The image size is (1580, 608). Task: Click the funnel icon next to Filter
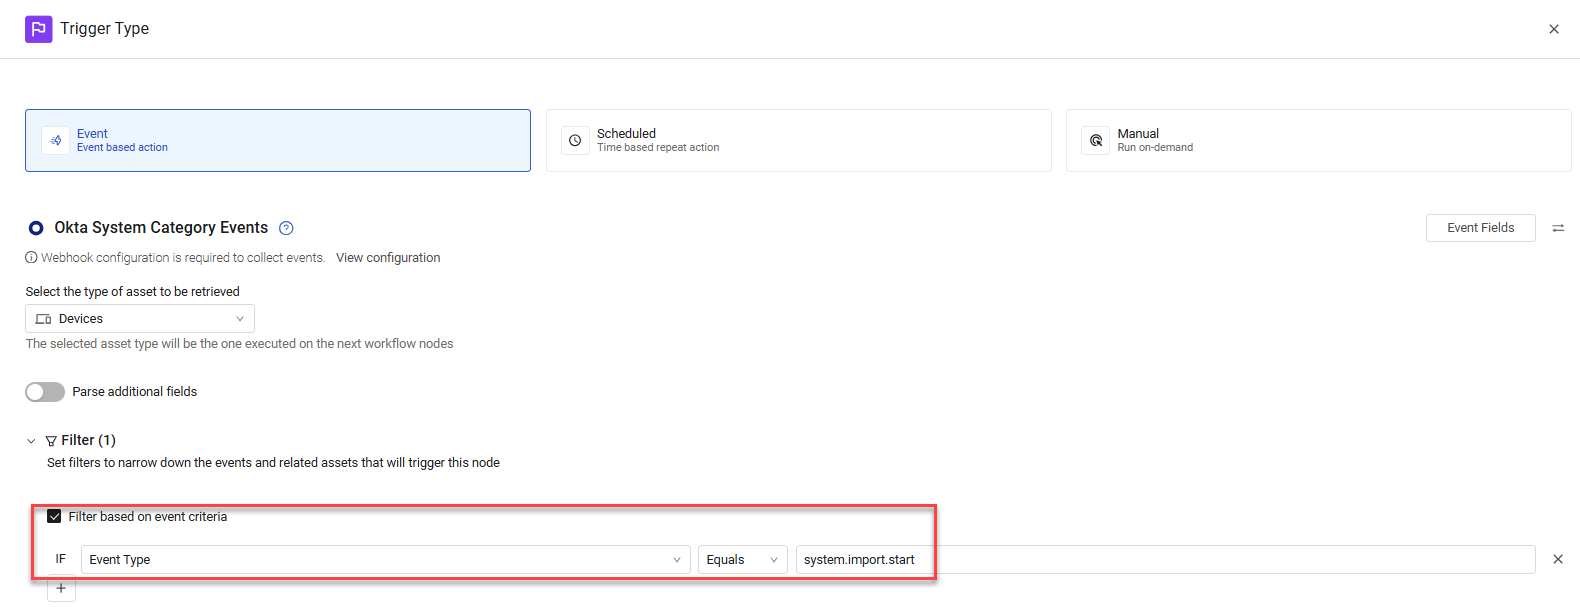tap(51, 441)
